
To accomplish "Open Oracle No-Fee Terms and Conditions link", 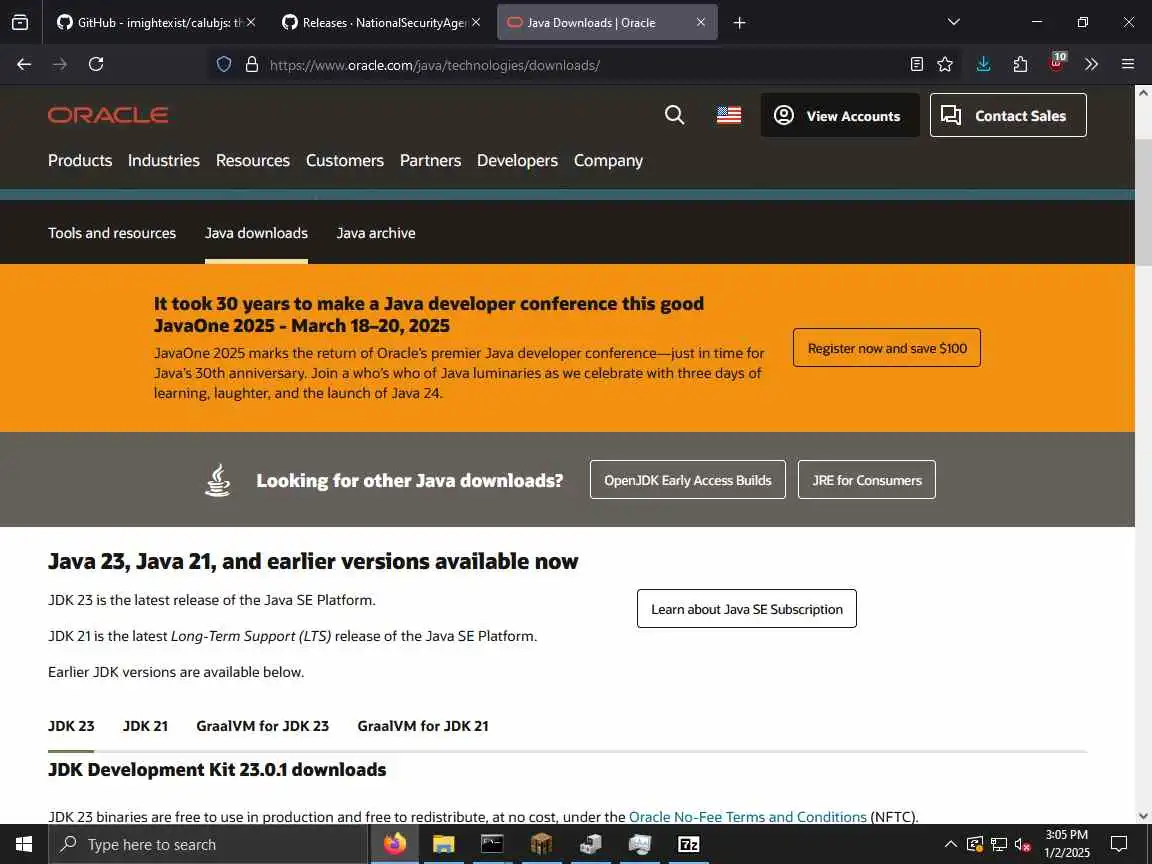I will (748, 817).
